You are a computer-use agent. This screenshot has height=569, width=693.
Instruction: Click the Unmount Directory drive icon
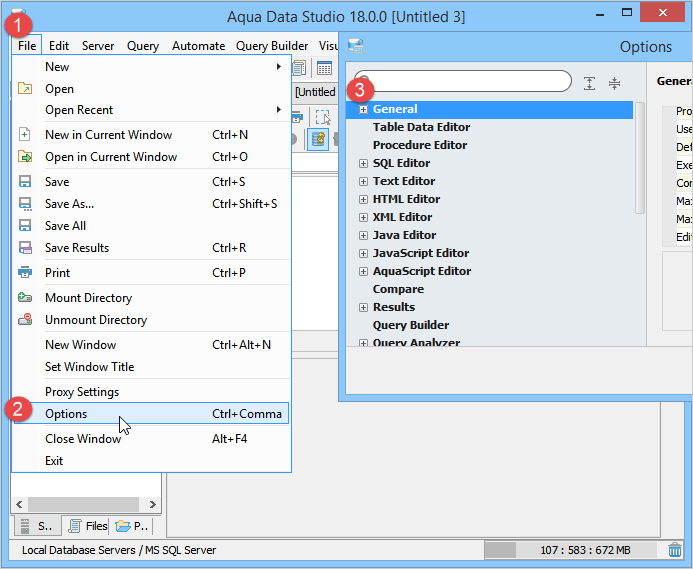[x=25, y=319]
